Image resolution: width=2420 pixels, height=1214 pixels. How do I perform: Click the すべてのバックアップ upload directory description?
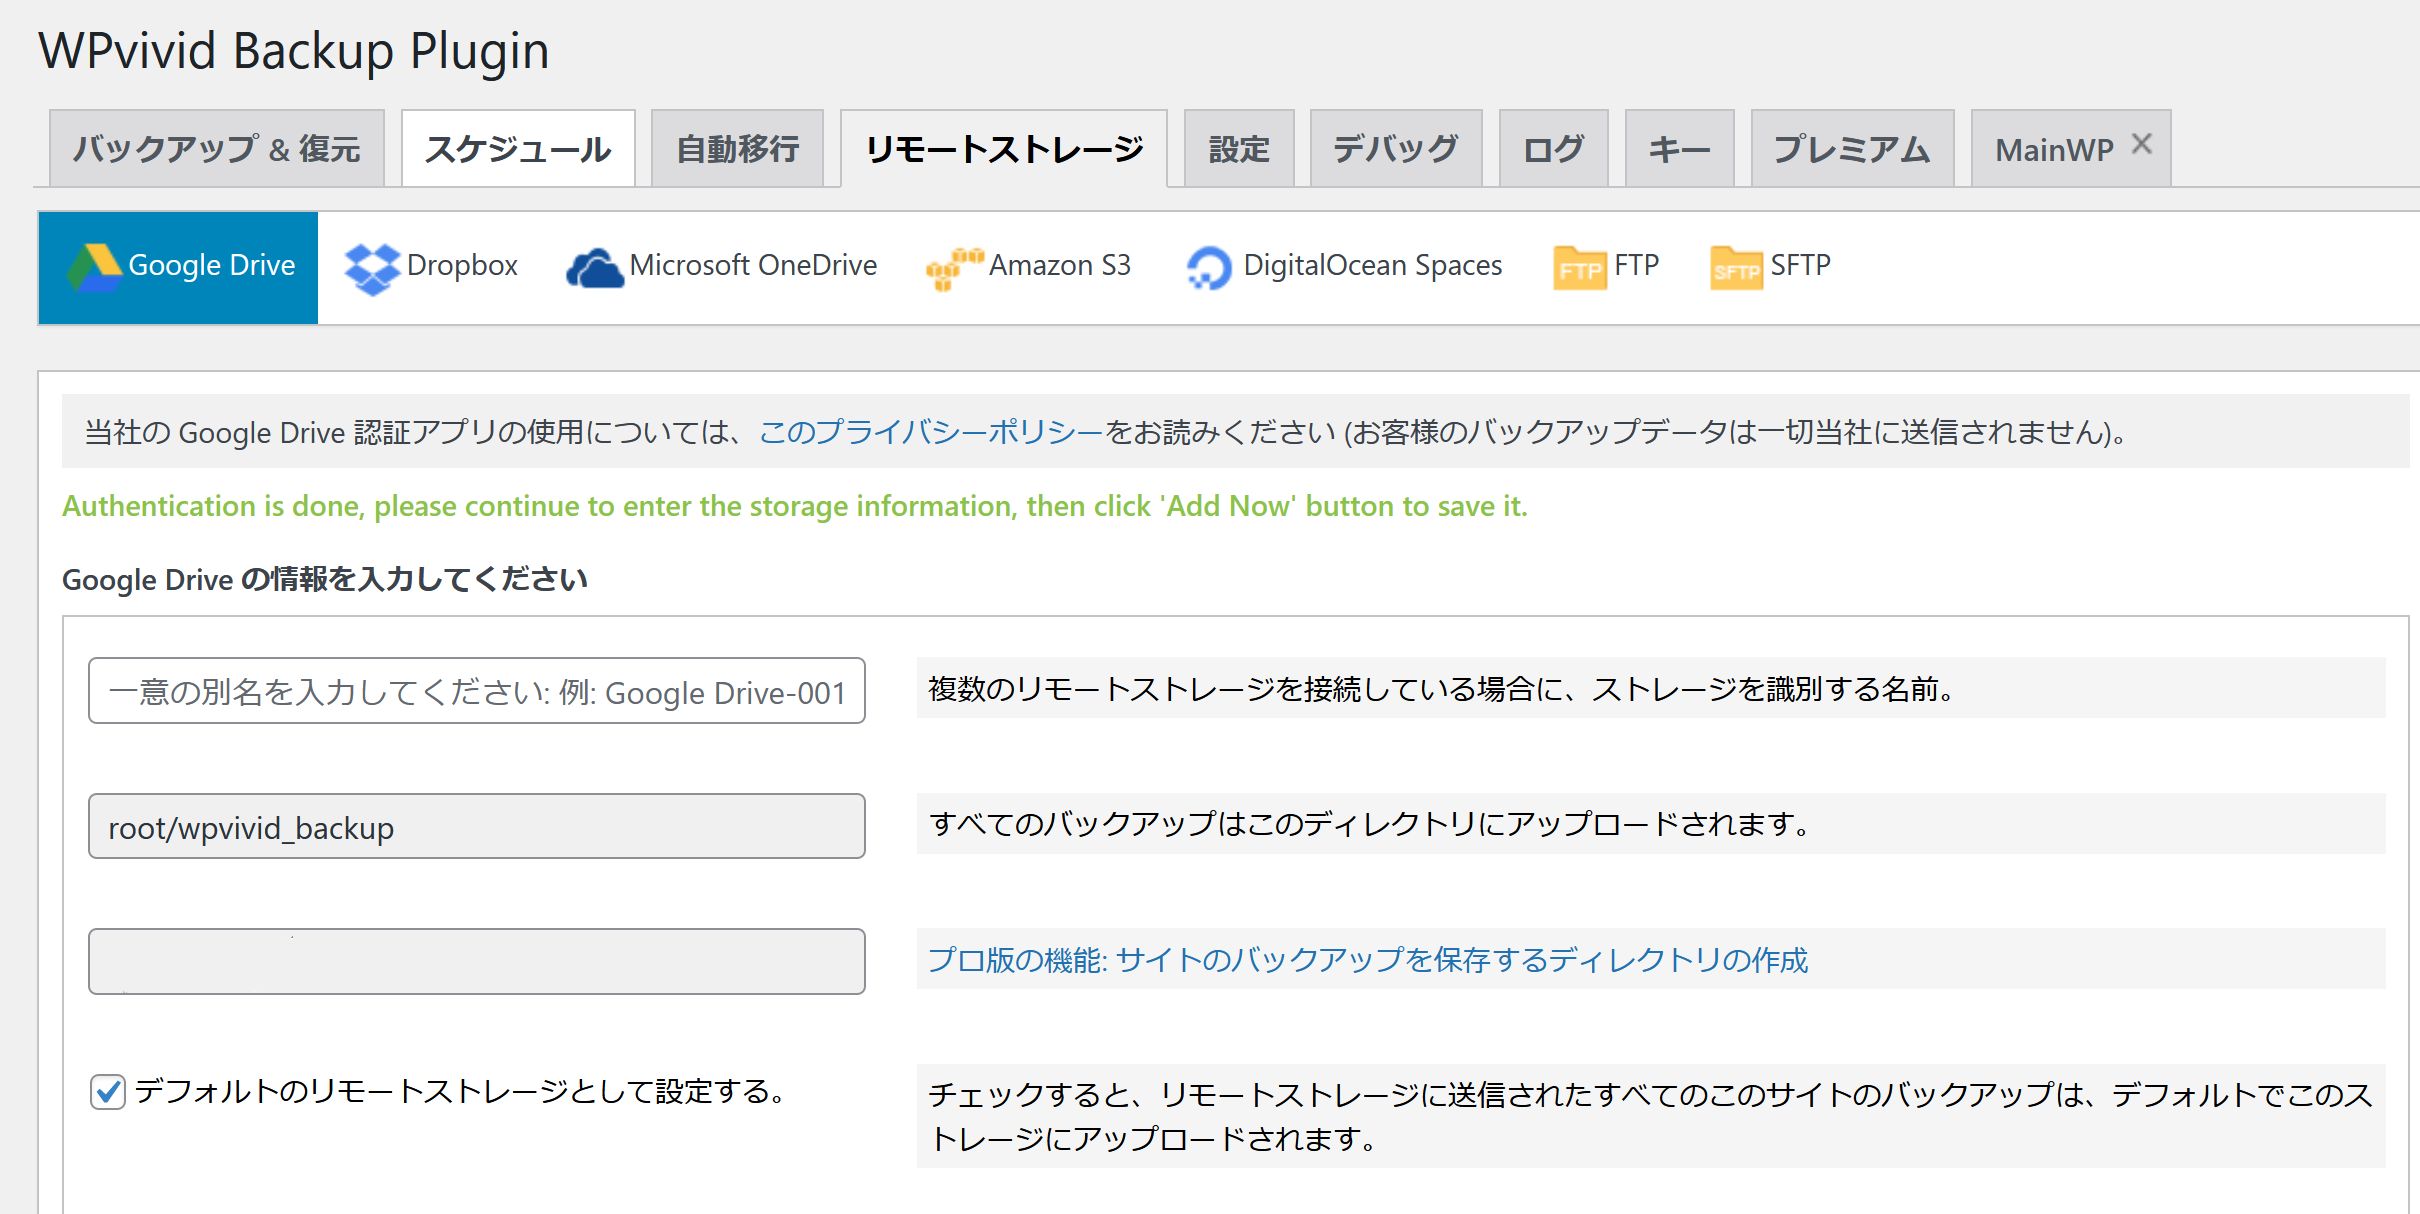point(1370,824)
